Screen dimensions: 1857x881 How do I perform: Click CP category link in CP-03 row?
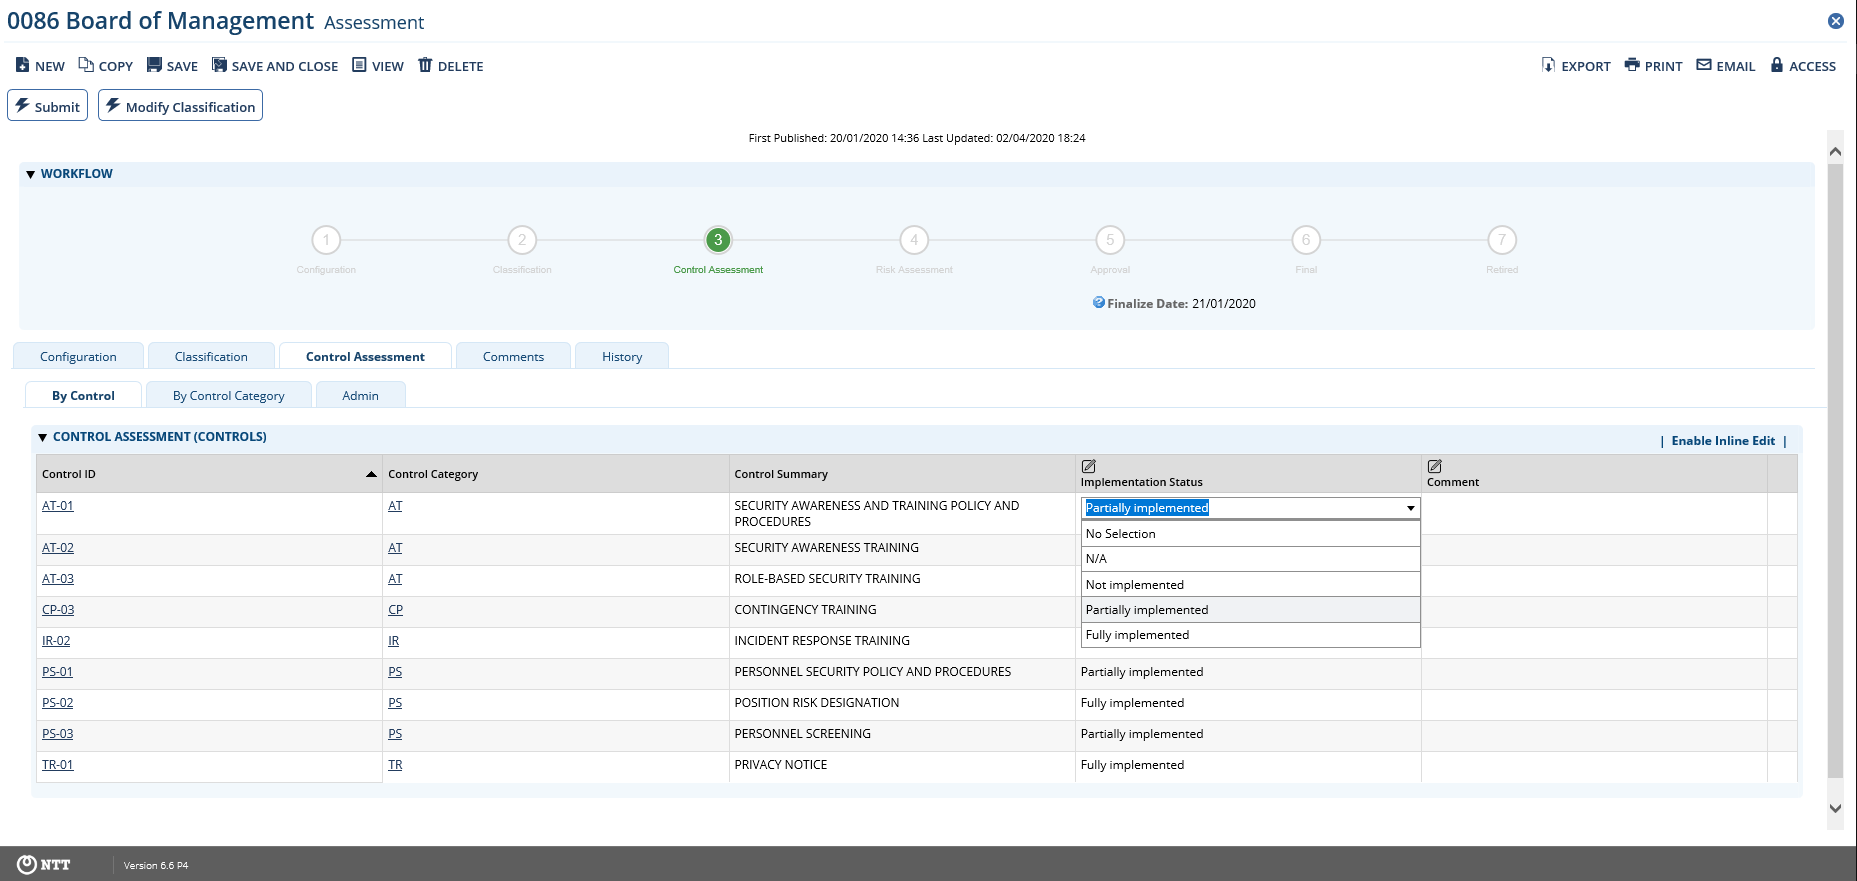(x=395, y=610)
